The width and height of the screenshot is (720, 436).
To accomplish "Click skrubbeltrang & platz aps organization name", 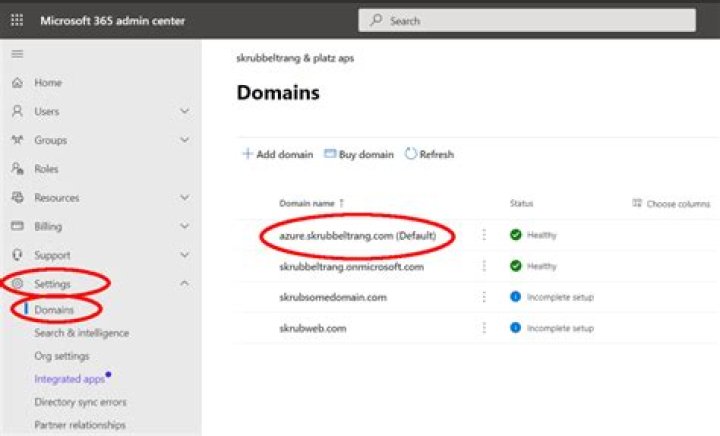I will (295, 58).
